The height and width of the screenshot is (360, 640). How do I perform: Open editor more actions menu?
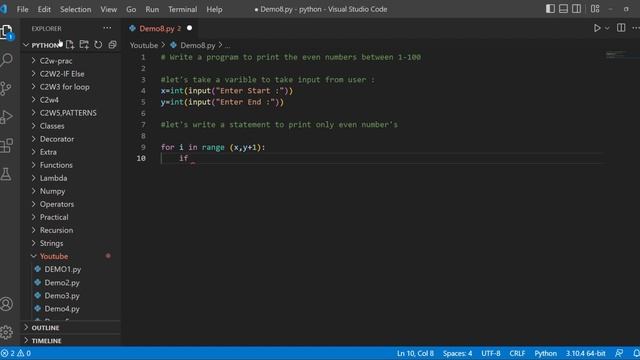636,28
